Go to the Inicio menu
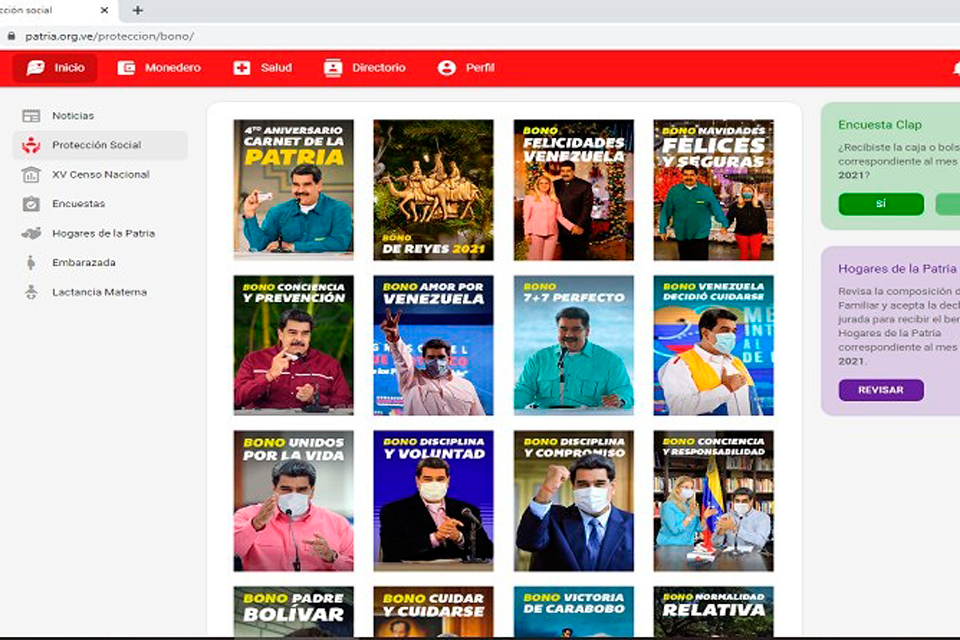 [55, 67]
